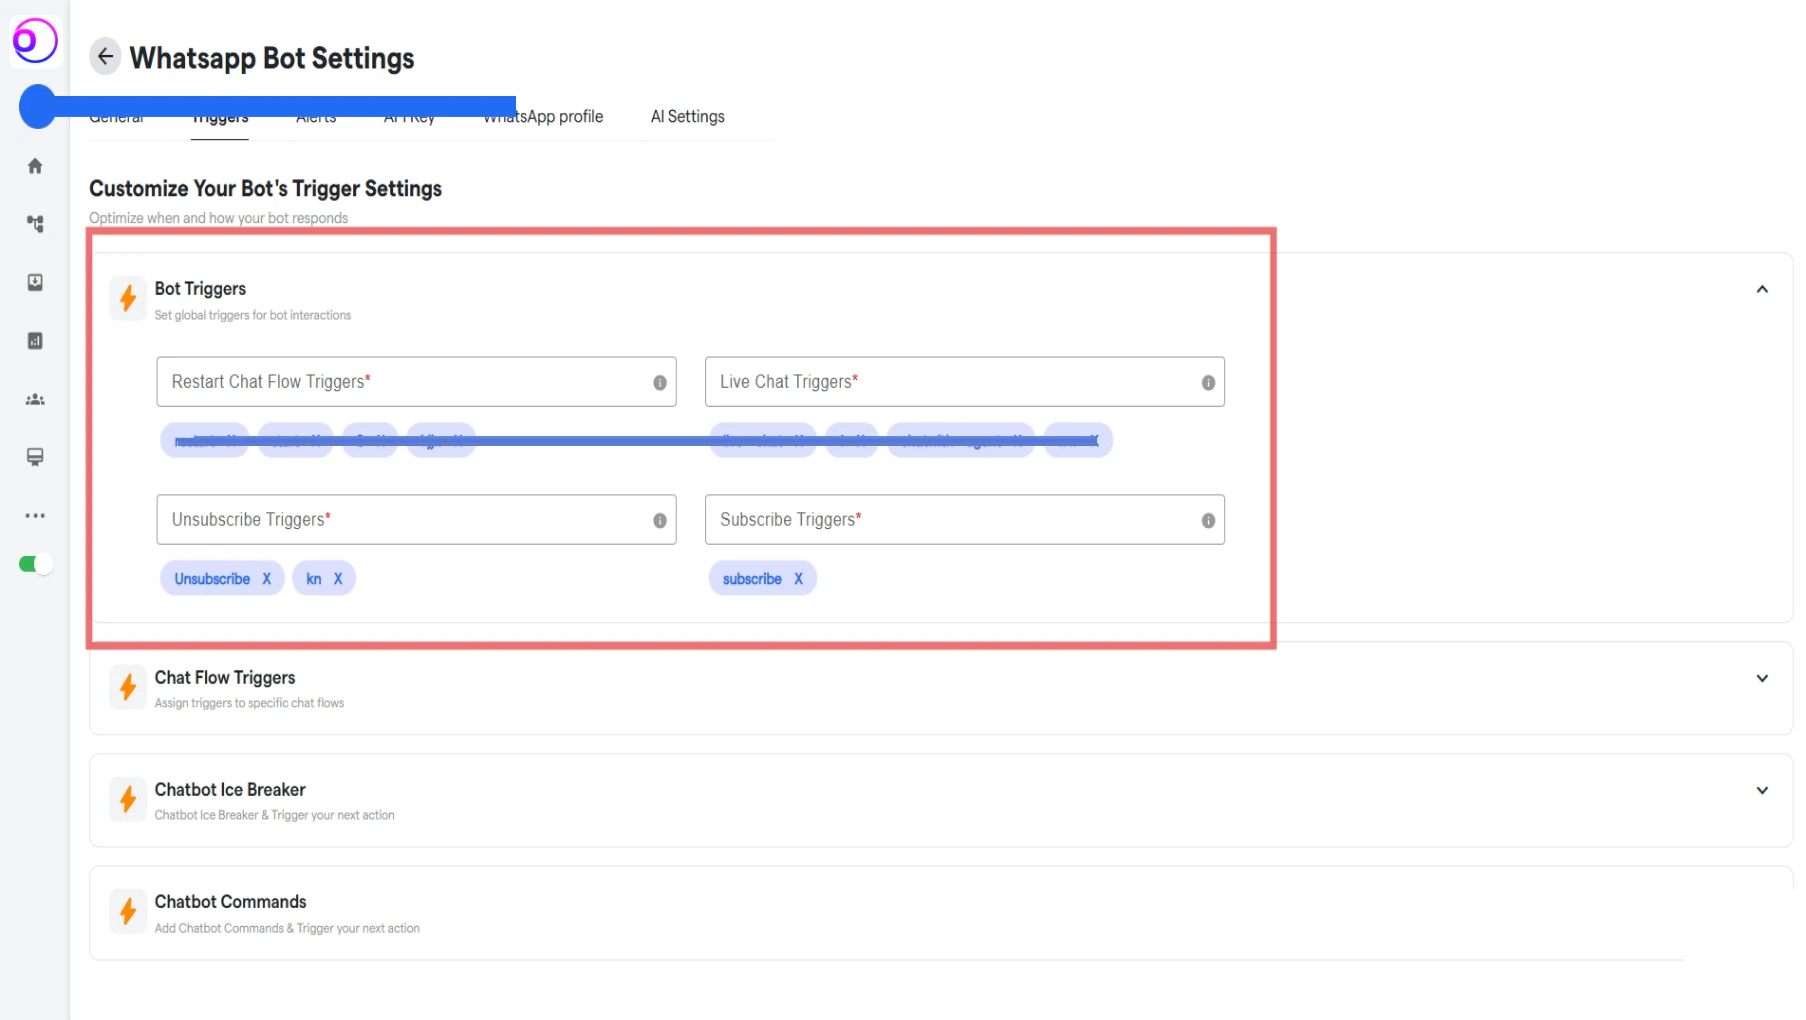The width and height of the screenshot is (1806, 1020).
Task: Click the Chatbot Ice Breaker lightning icon
Action: click(x=128, y=799)
